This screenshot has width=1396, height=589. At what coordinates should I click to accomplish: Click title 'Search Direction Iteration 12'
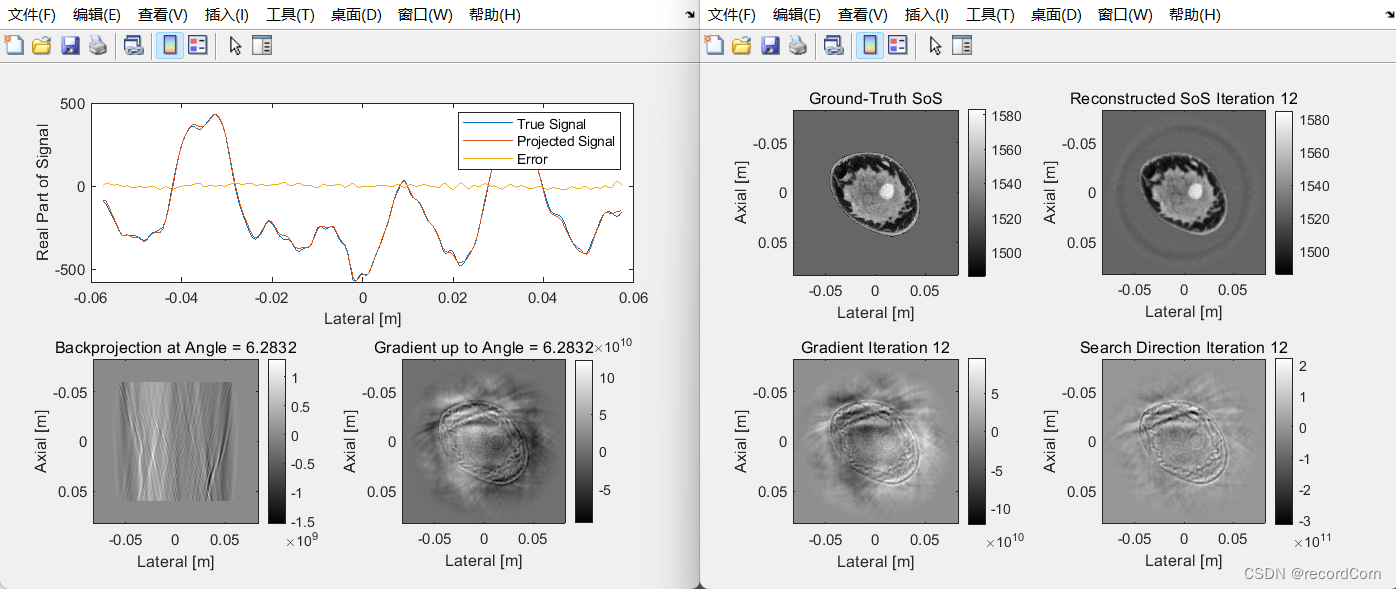[1184, 347]
